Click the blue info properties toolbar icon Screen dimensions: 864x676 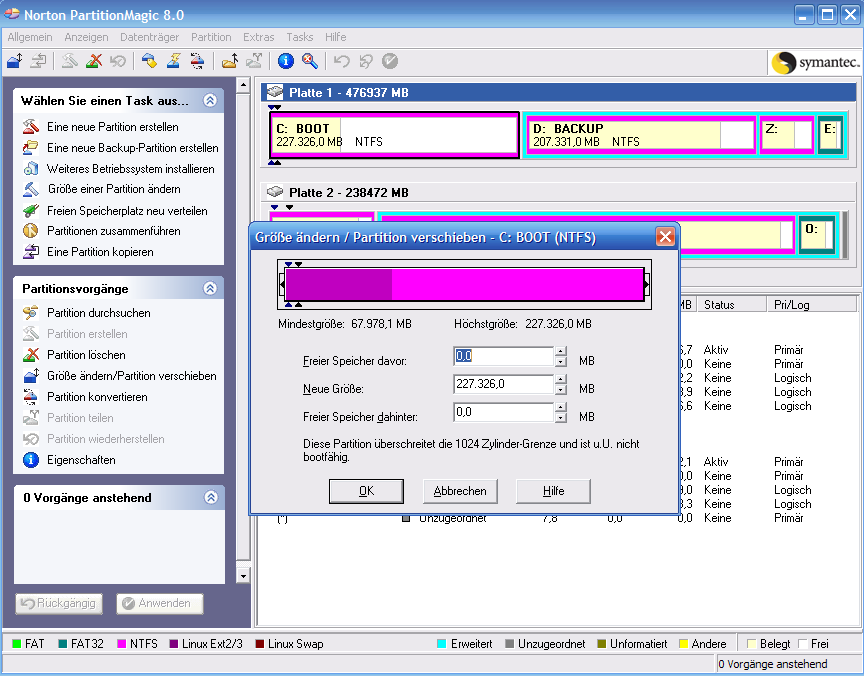(x=285, y=61)
